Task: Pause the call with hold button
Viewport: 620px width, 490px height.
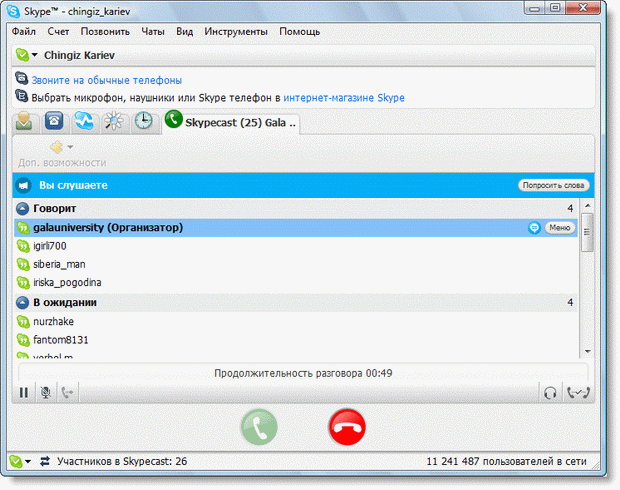Action: coord(24,393)
